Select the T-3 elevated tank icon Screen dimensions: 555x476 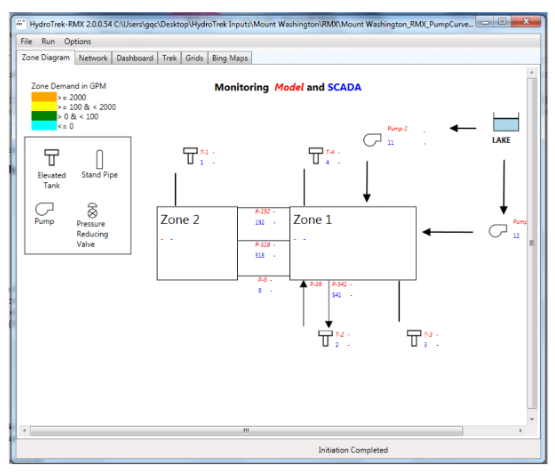(414, 338)
